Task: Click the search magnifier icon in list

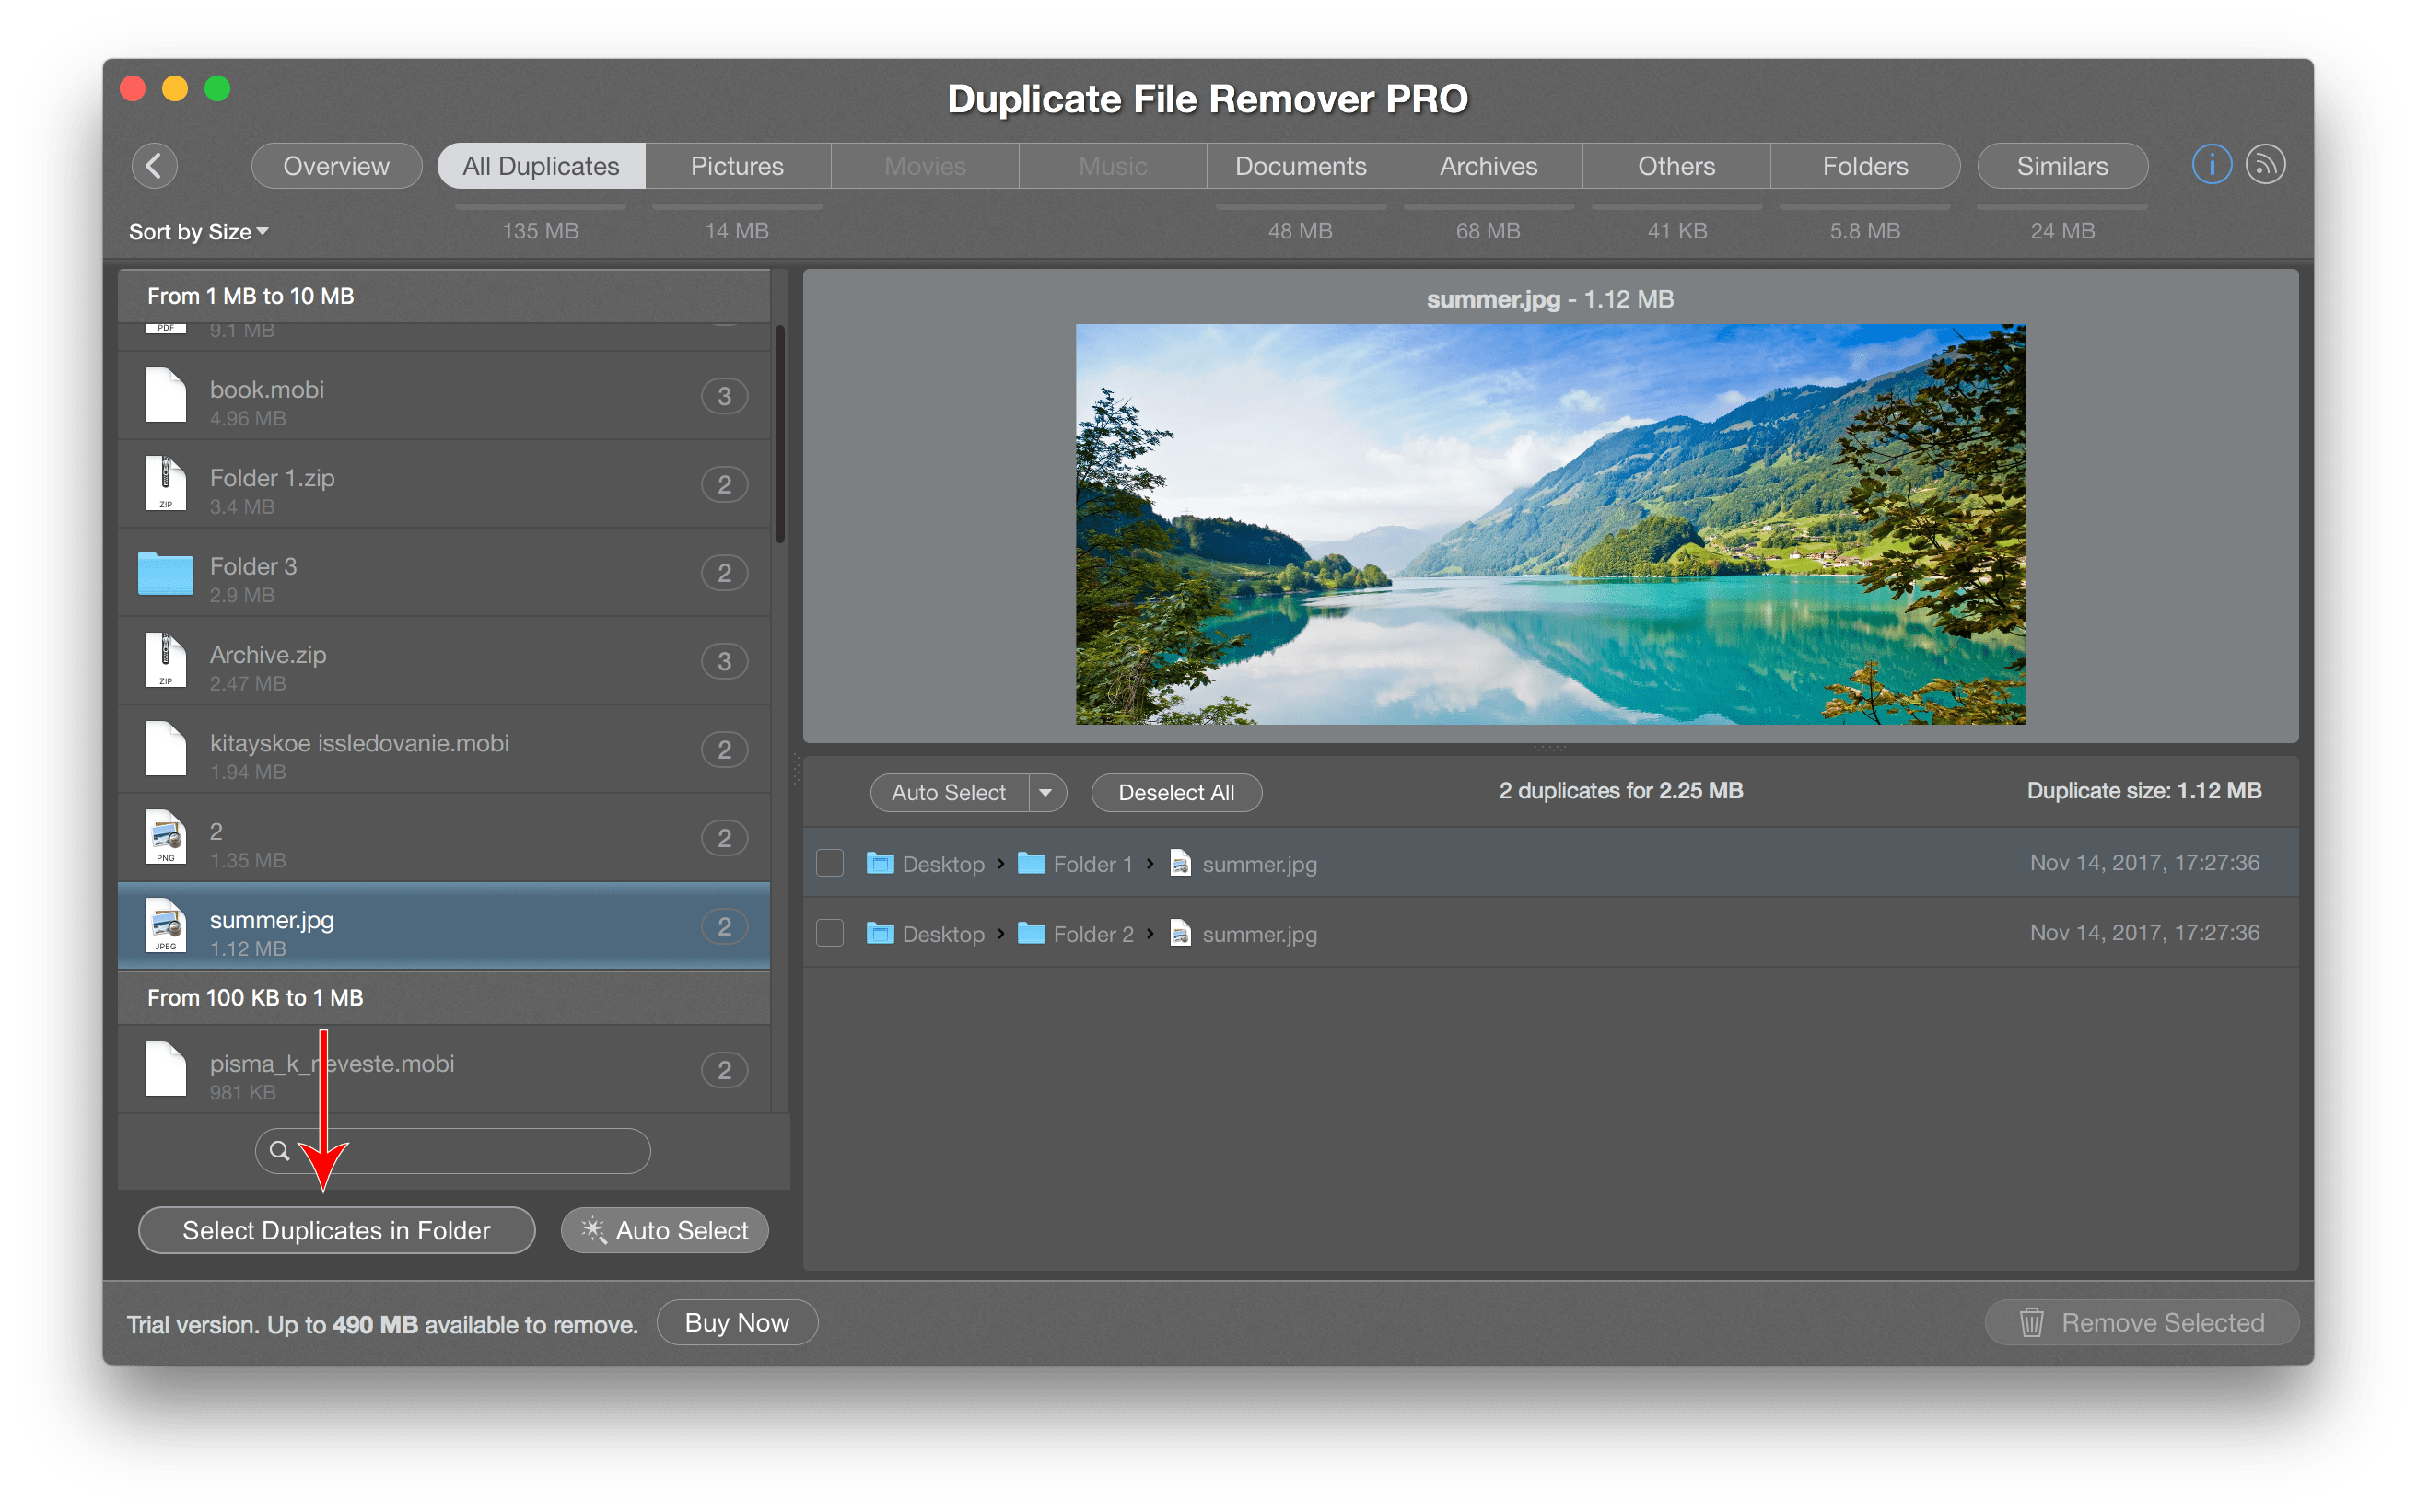Action: coord(284,1148)
